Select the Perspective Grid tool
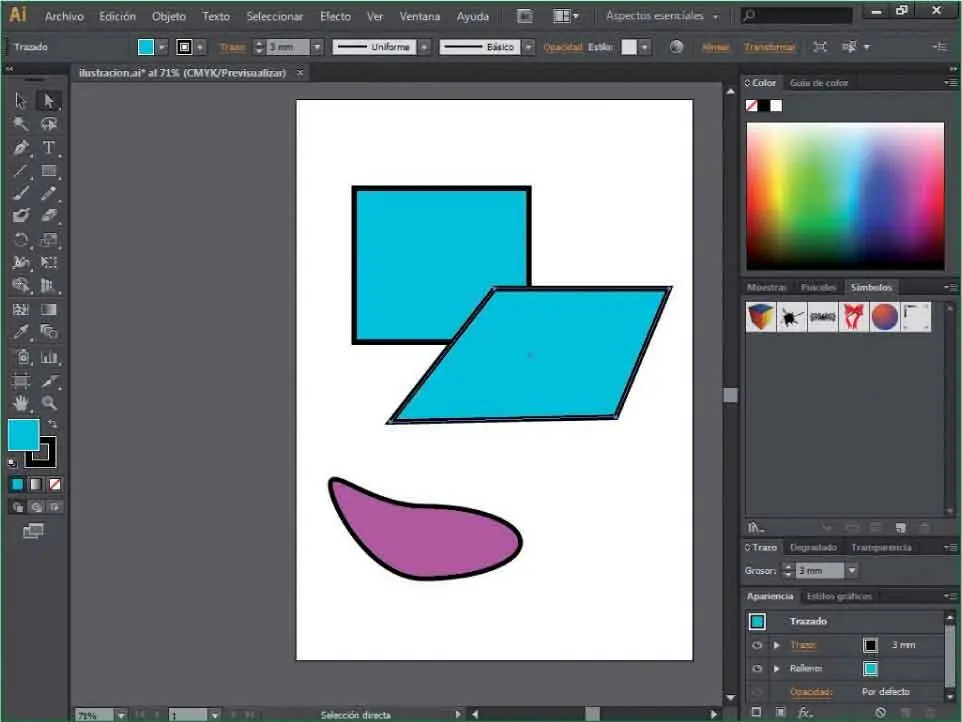This screenshot has height=722, width=962. 48,285
